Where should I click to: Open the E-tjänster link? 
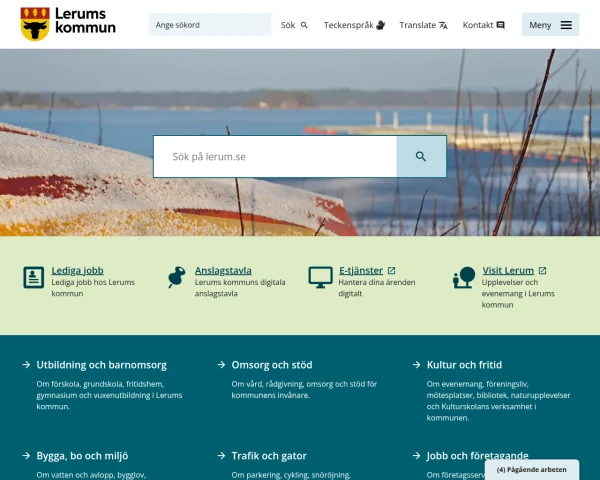[x=361, y=270]
